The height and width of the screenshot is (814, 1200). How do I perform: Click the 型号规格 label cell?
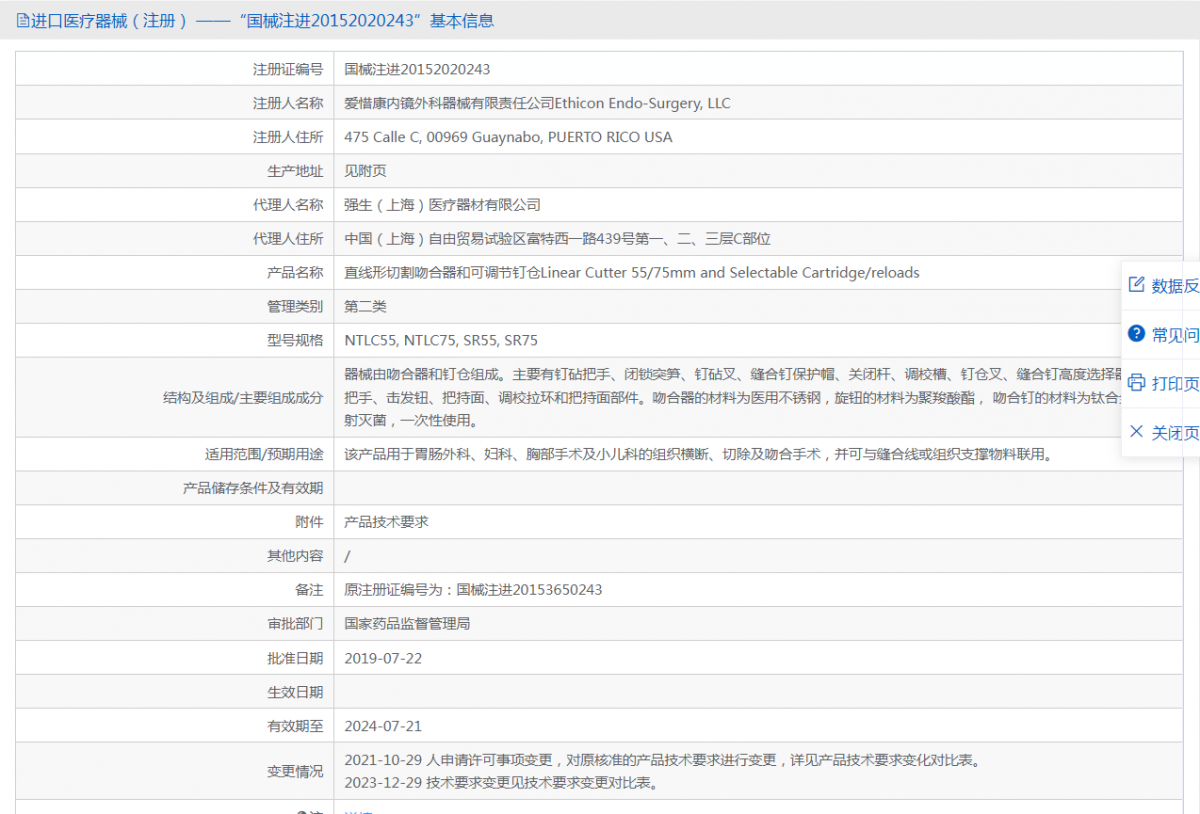coord(175,341)
